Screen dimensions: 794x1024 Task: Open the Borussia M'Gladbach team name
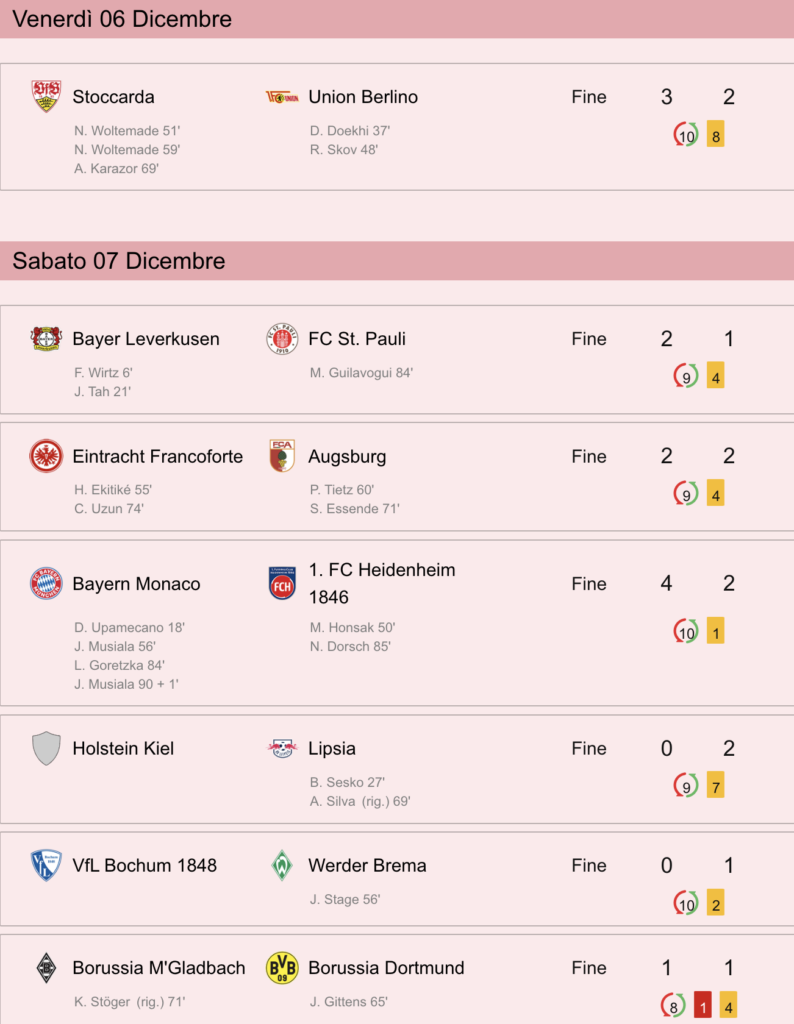coord(159,968)
